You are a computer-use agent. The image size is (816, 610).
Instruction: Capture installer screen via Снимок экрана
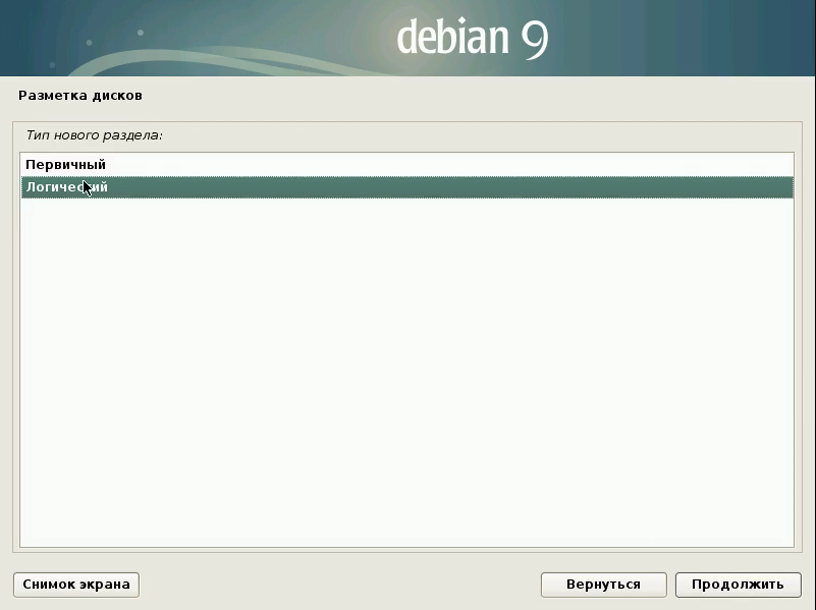pyautogui.click(x=76, y=584)
